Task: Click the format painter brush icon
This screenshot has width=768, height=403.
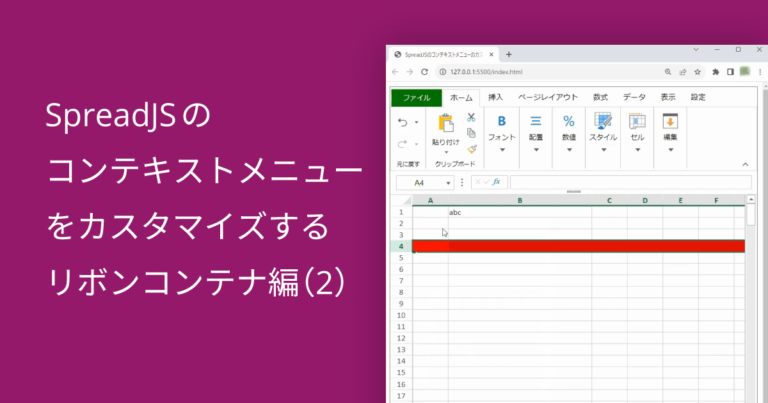Action: (x=472, y=149)
